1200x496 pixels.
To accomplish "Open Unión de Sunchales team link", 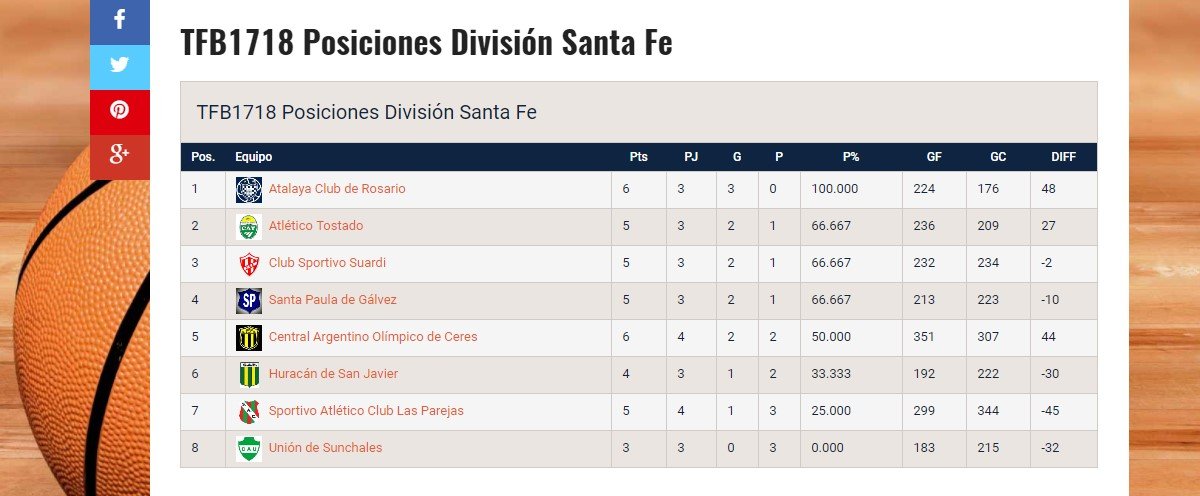I will coord(325,448).
